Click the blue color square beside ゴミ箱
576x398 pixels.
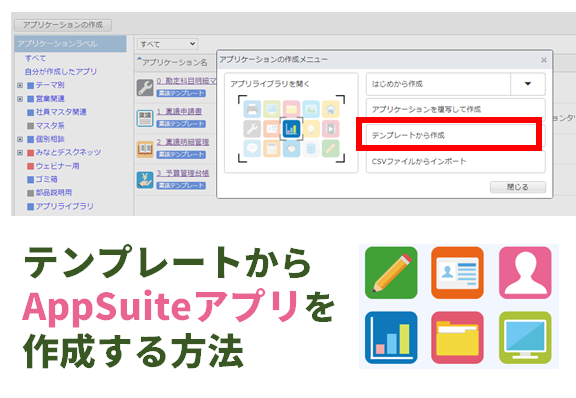click(x=30, y=179)
